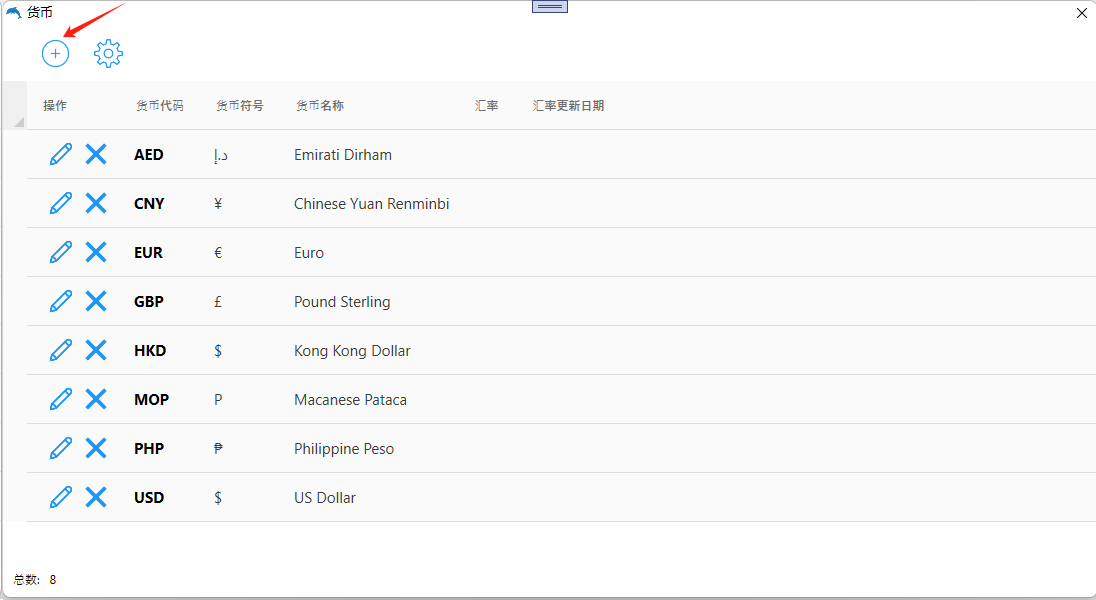Sort by 货币代码 column header
Screen dimensions: 1096x600
pos(160,106)
